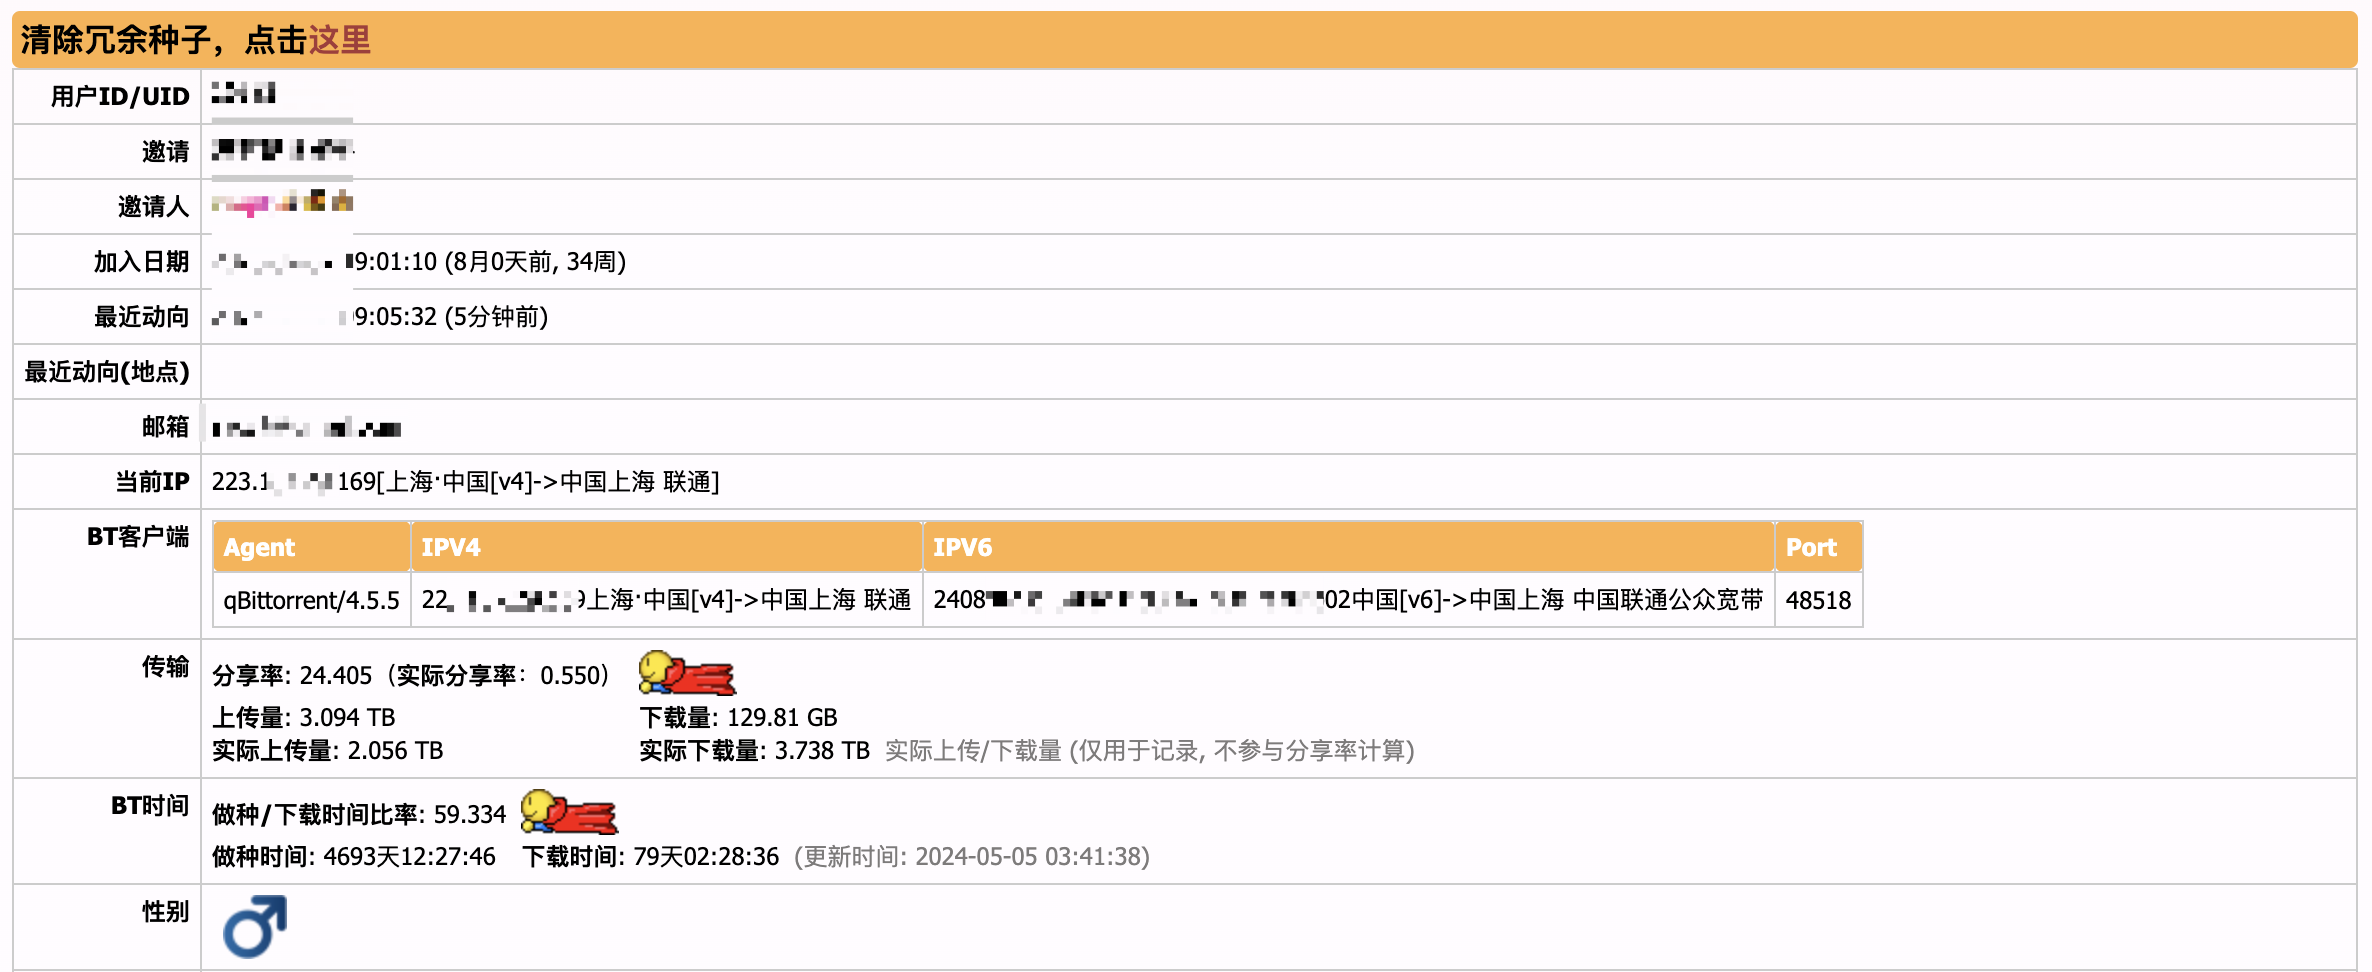Click the 上传量 3.094 TB value
2372x972 pixels.
click(347, 718)
